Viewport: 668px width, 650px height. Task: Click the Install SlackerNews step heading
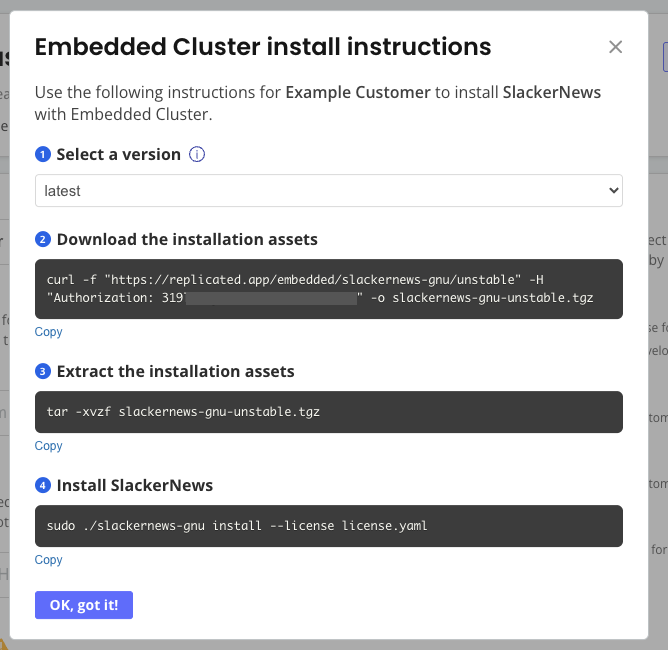click(x=135, y=486)
